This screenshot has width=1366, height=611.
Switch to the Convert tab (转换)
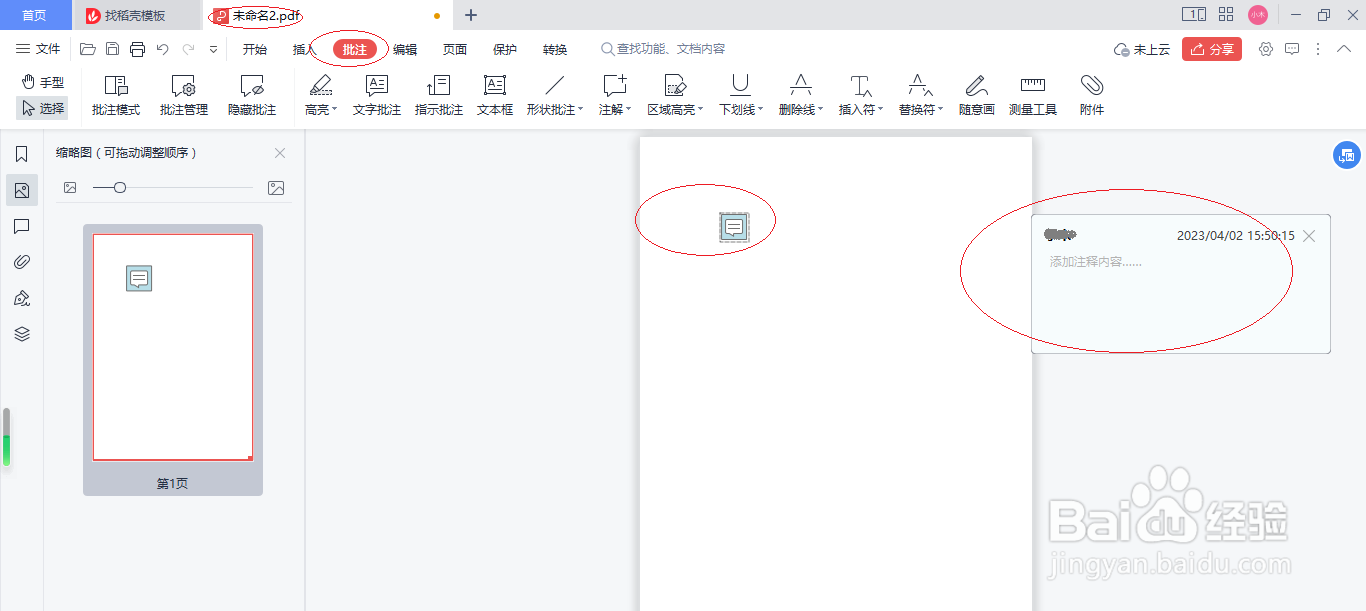[555, 49]
